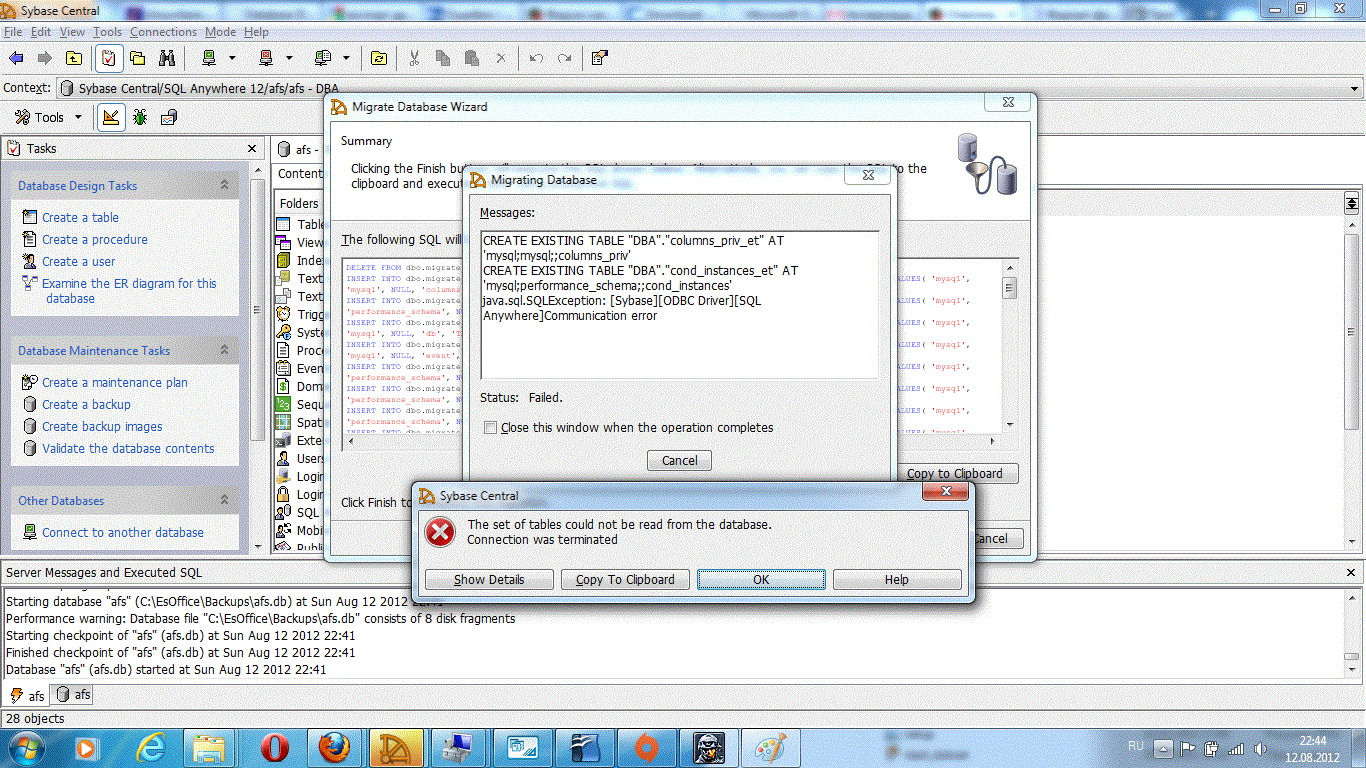The height and width of the screenshot is (768, 1366).
Task: Click the Connection Profiles computer icon
Action: 322,58
